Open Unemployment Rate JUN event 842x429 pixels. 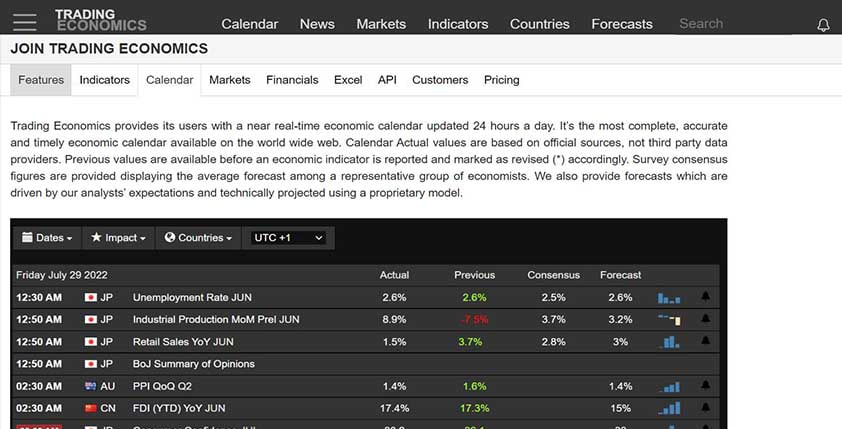192,297
